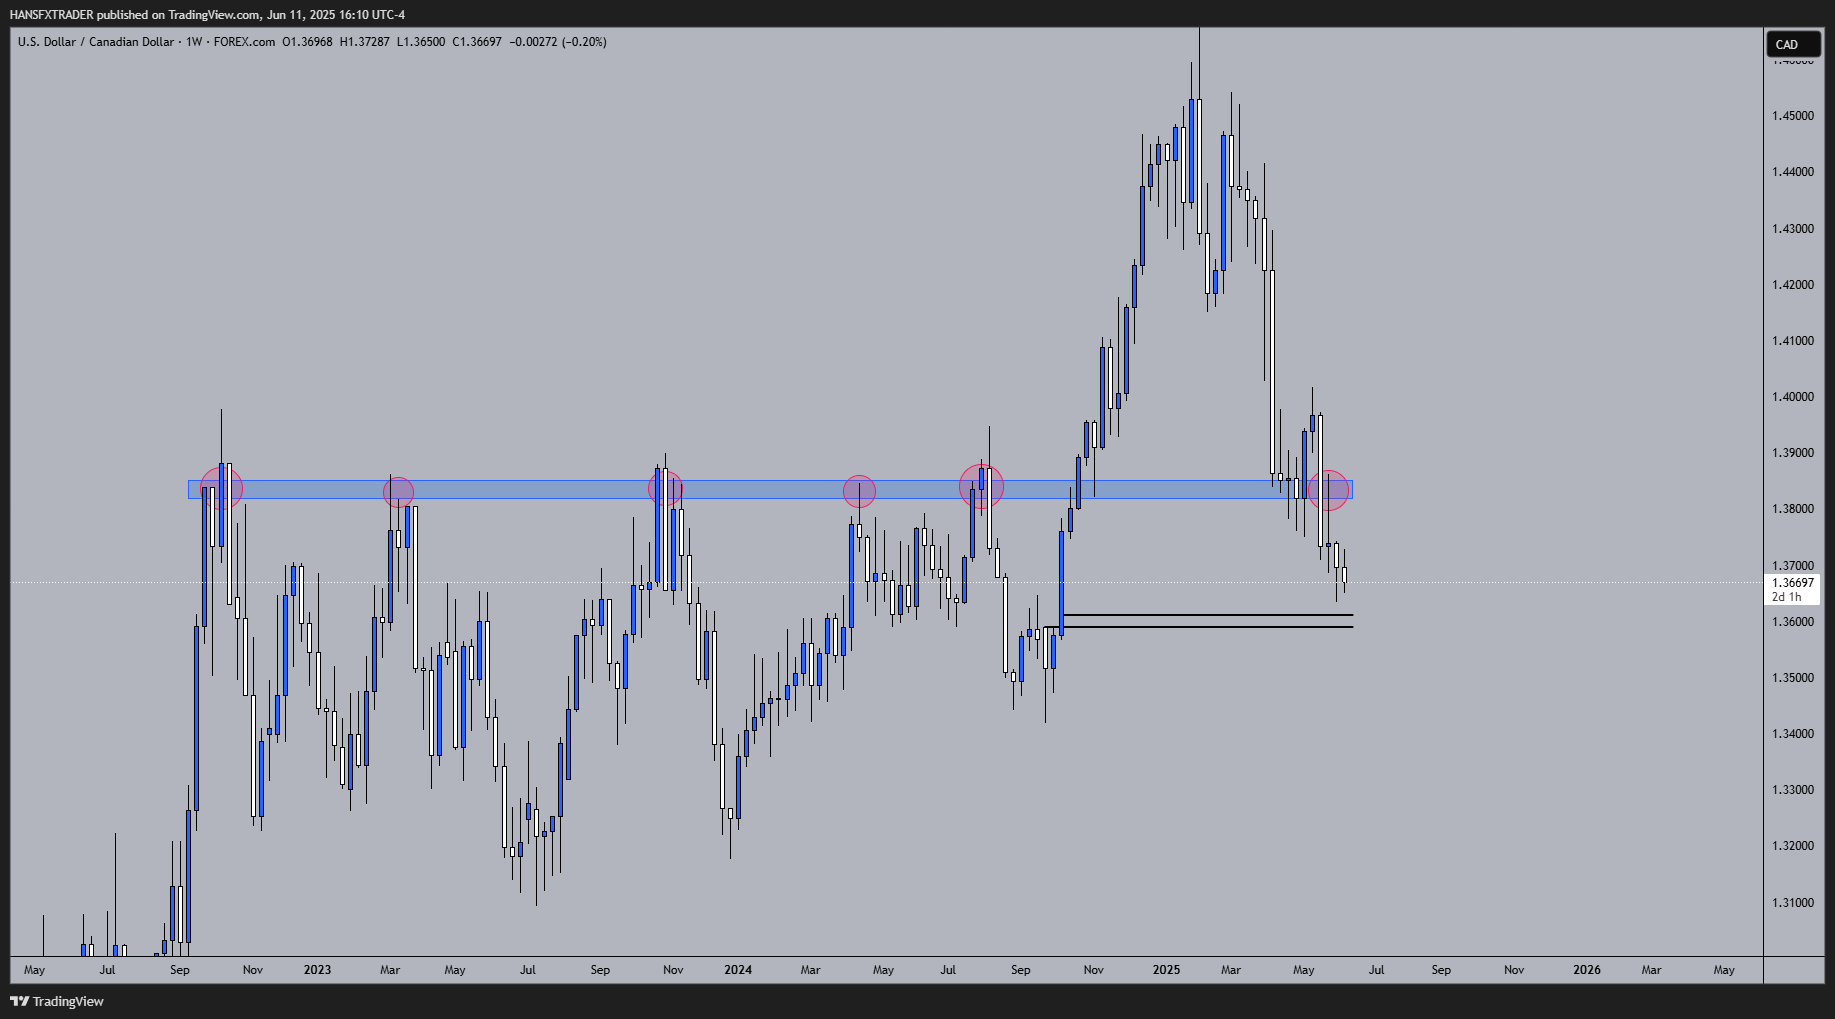Select the leftmost pink circle near October 2022
The width and height of the screenshot is (1835, 1019).
pyautogui.click(x=222, y=487)
